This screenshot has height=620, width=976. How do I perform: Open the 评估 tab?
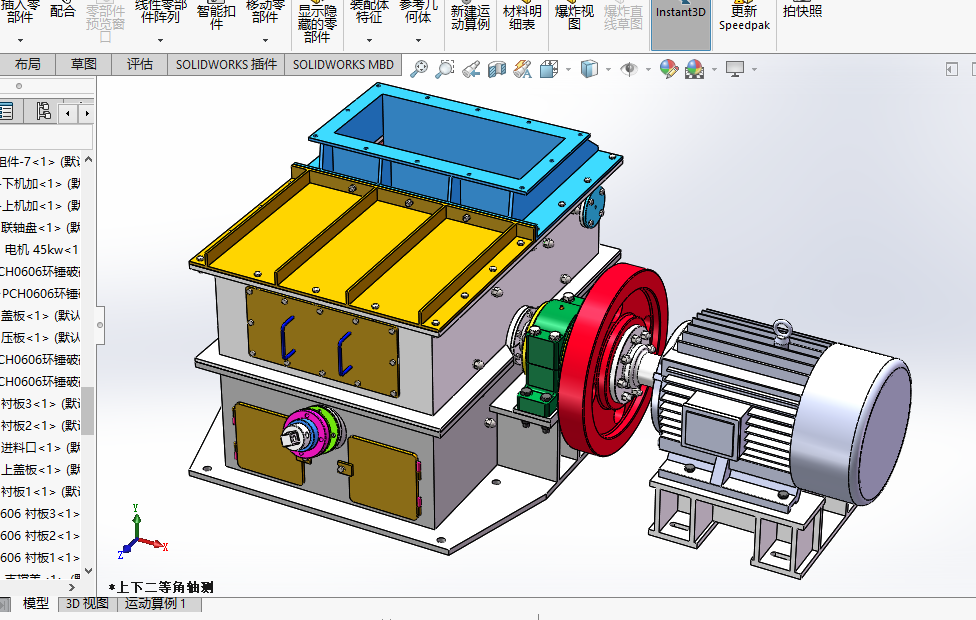(139, 64)
